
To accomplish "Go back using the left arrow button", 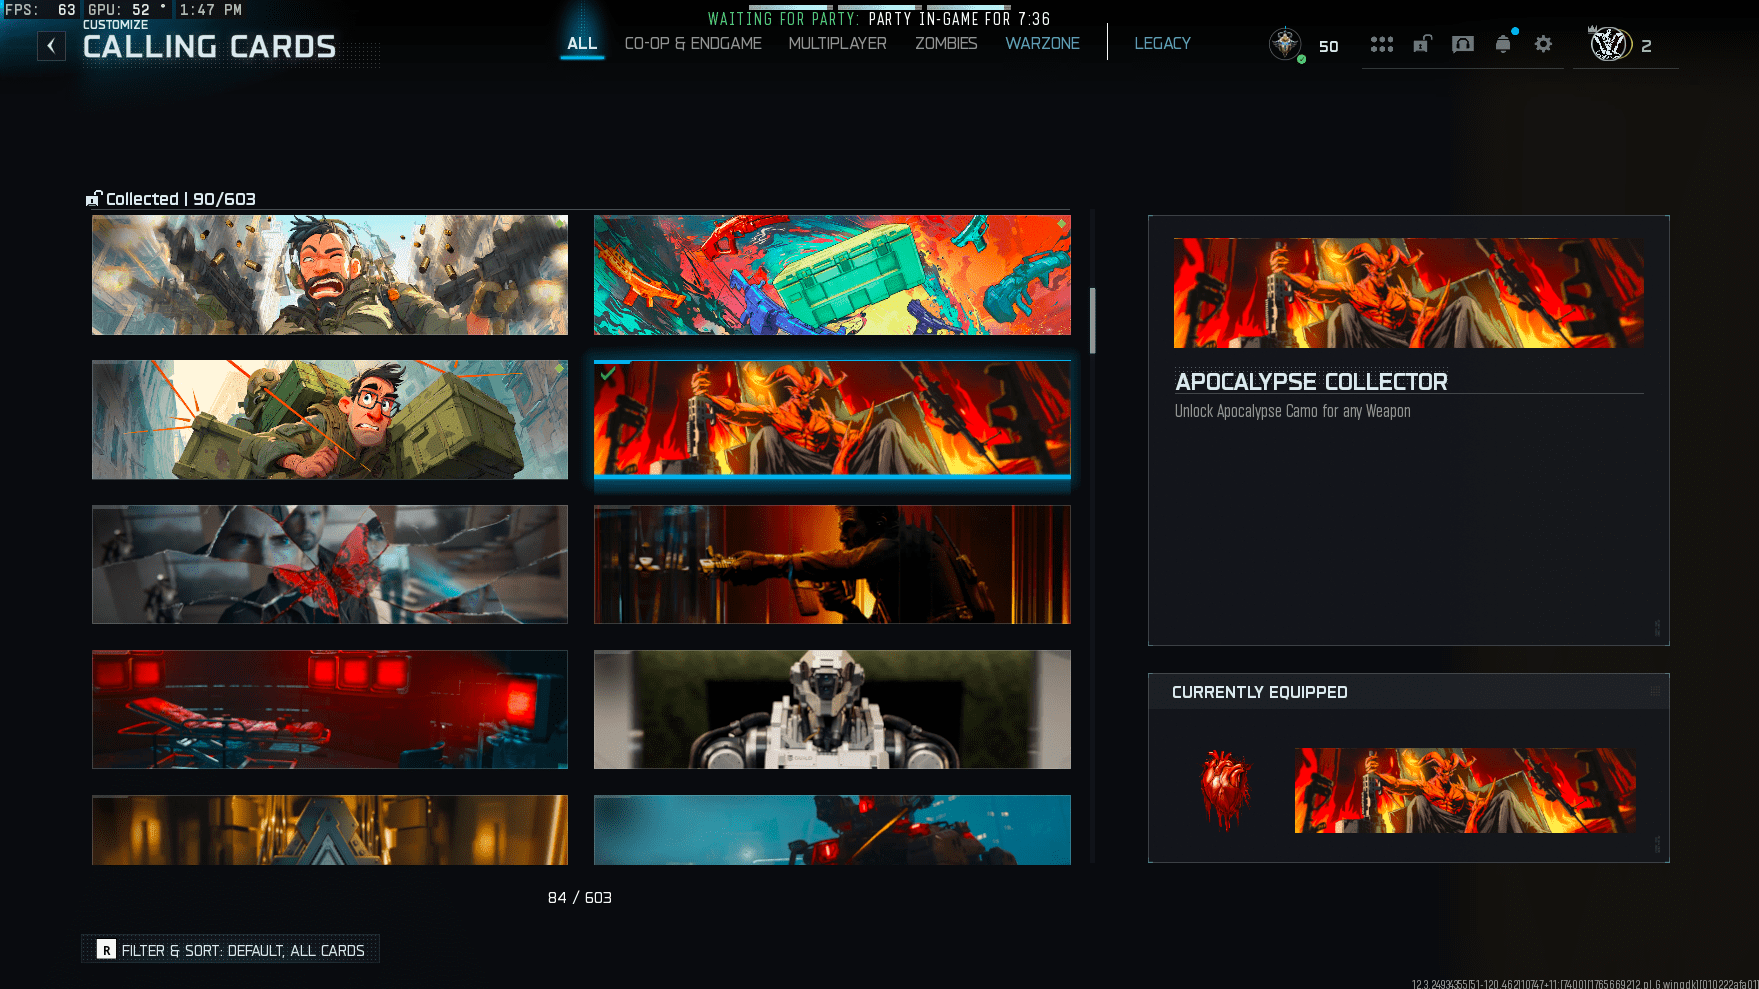I will (51, 46).
